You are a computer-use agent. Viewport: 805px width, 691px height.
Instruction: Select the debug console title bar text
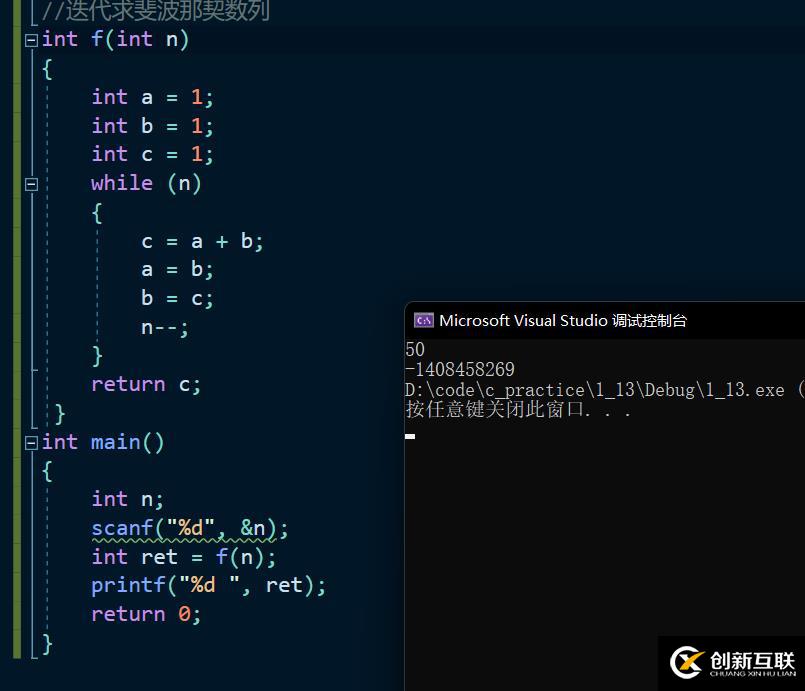(x=563, y=320)
